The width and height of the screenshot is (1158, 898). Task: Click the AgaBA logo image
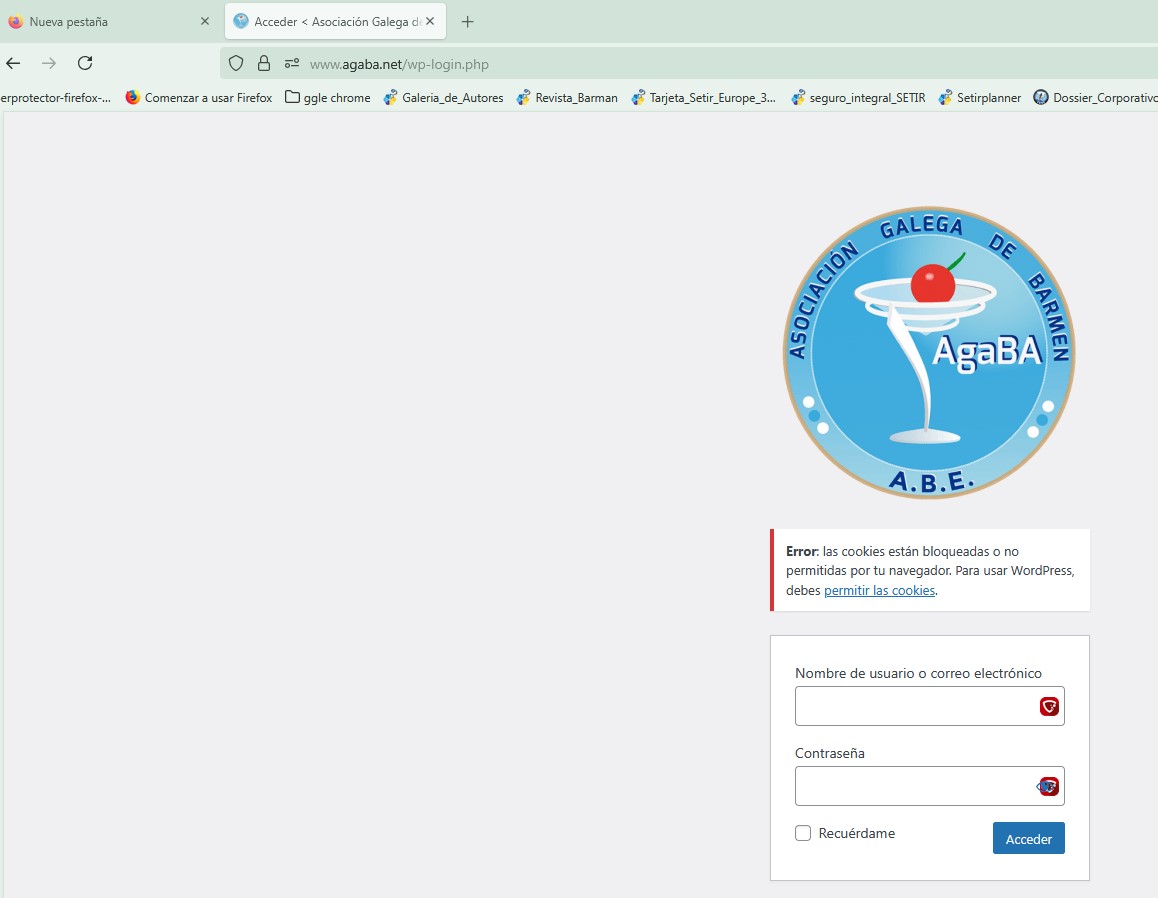tap(929, 353)
